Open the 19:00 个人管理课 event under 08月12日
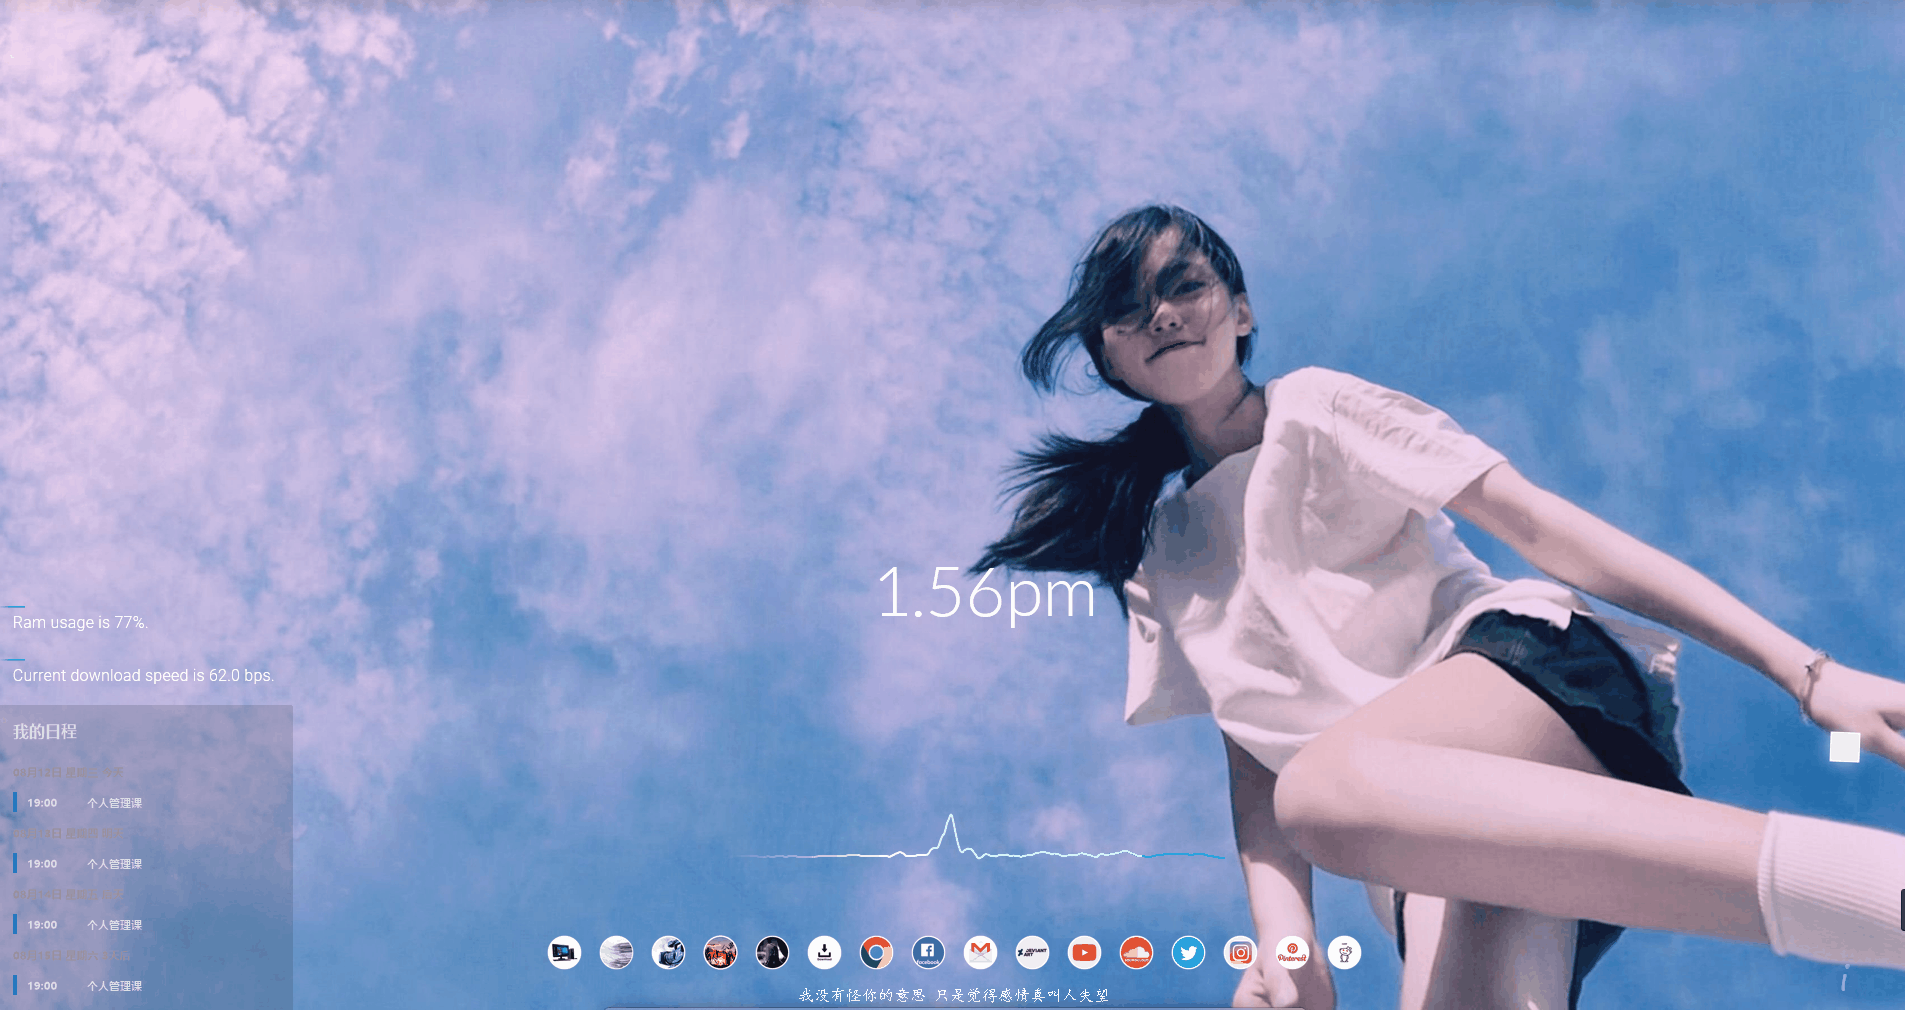The image size is (1905, 1010). [80, 803]
